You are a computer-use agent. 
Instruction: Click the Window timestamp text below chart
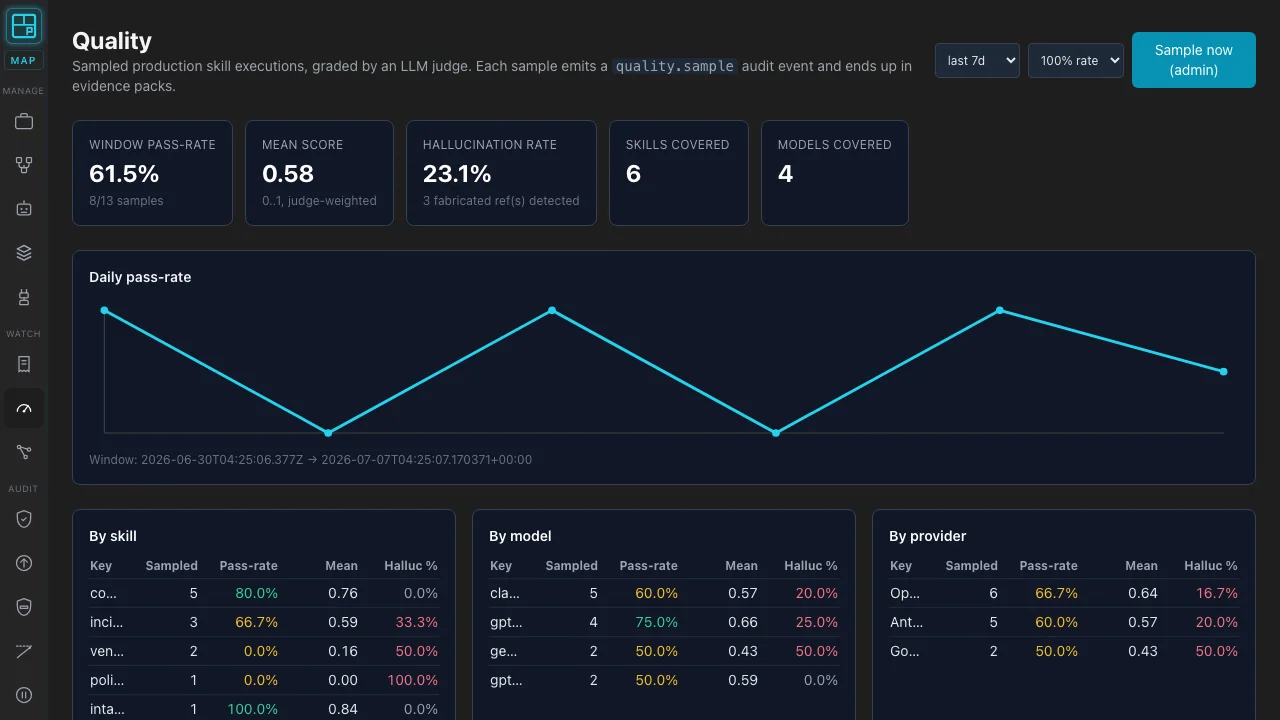(x=310, y=460)
